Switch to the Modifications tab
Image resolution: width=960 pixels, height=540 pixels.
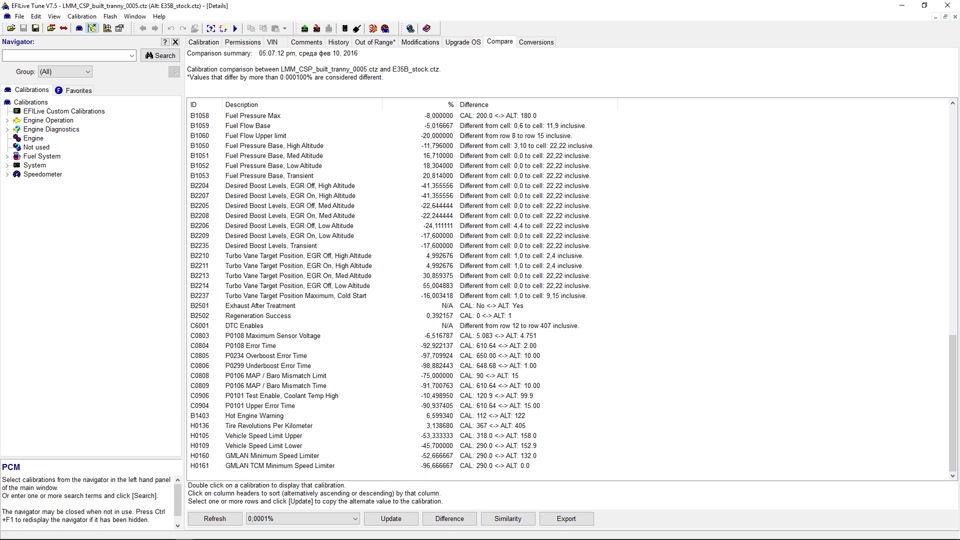pos(420,42)
